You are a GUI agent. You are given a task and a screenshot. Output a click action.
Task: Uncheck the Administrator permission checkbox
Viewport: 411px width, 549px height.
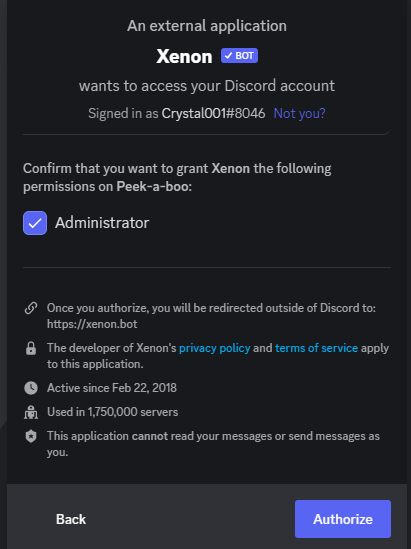[x=35, y=223]
